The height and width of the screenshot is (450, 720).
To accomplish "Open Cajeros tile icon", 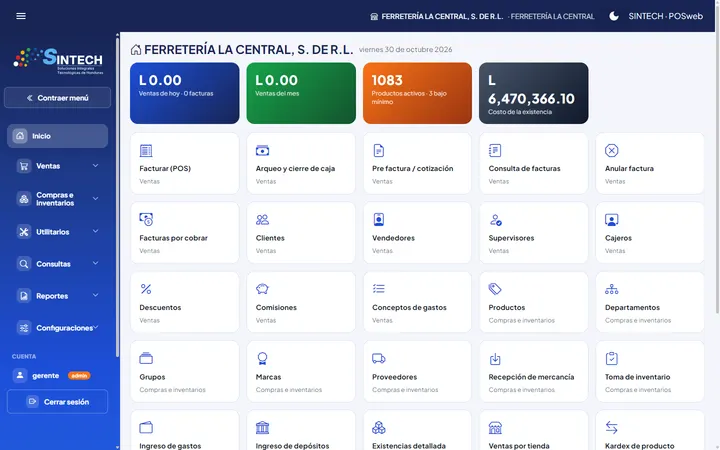I will 612,219.
